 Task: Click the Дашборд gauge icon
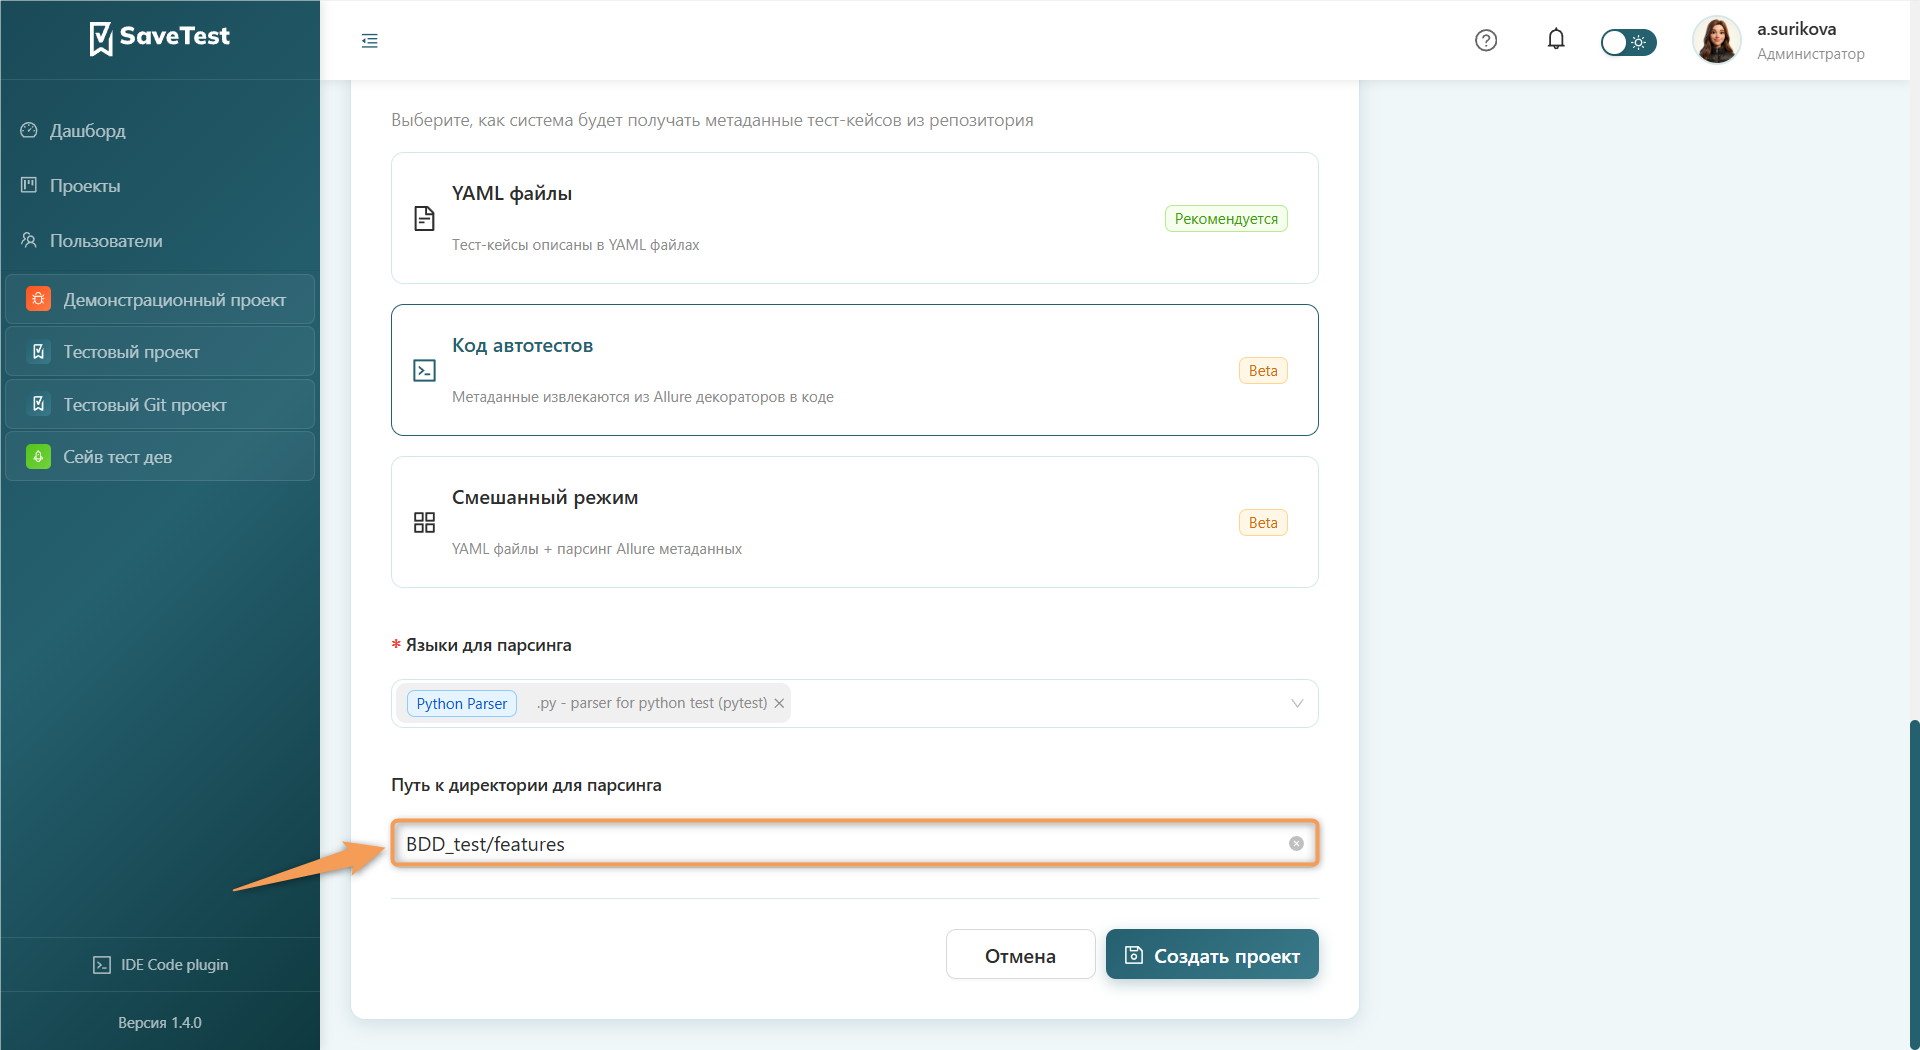(x=29, y=130)
